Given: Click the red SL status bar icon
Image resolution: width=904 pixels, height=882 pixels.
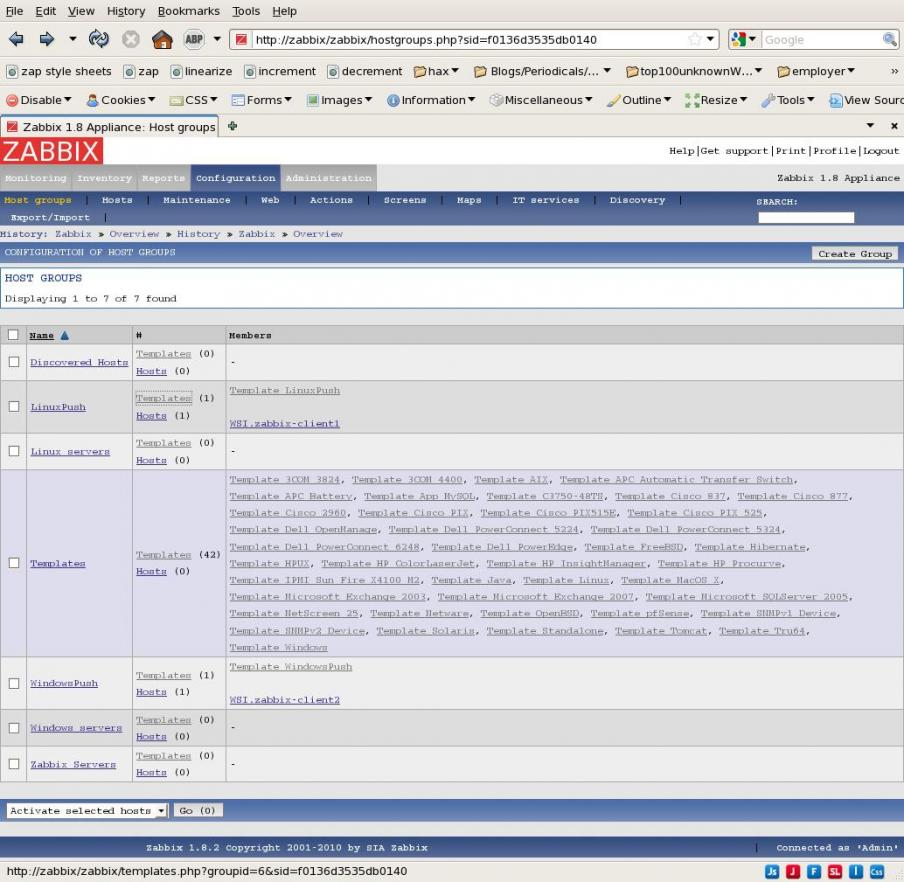Looking at the screenshot, I should pyautogui.click(x=834, y=871).
